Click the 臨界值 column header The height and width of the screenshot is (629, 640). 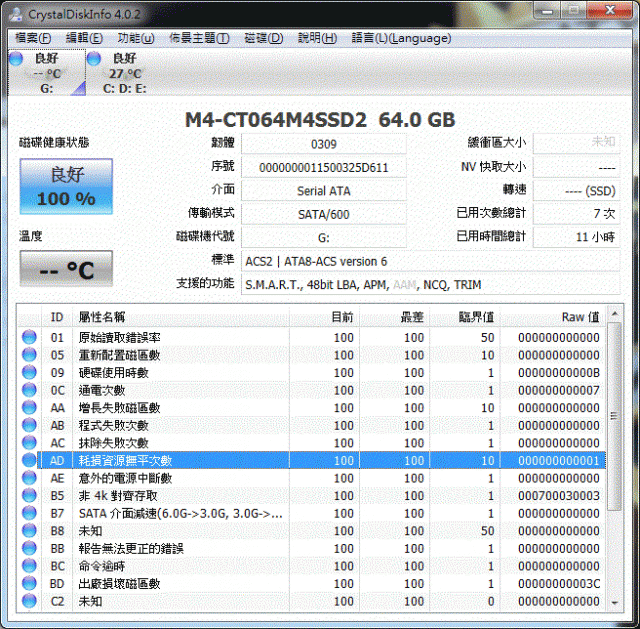pos(465,317)
